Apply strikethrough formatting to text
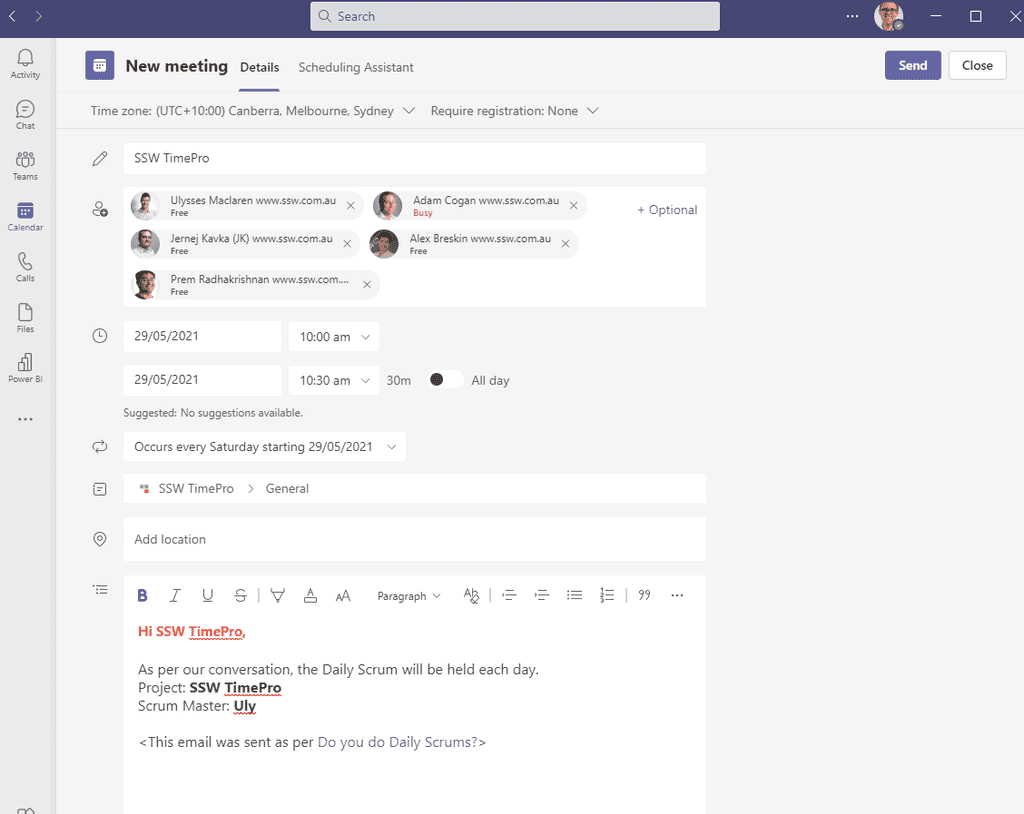 tap(240, 595)
